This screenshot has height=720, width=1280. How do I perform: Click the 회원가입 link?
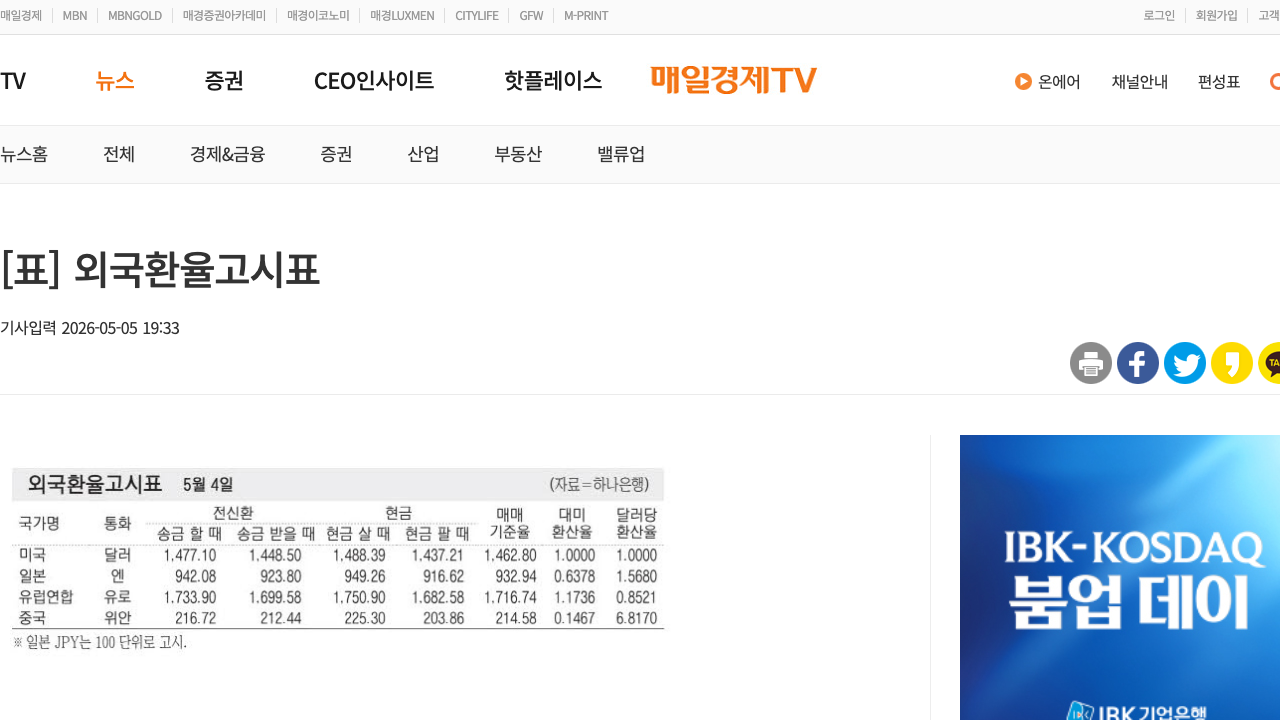tap(1216, 16)
